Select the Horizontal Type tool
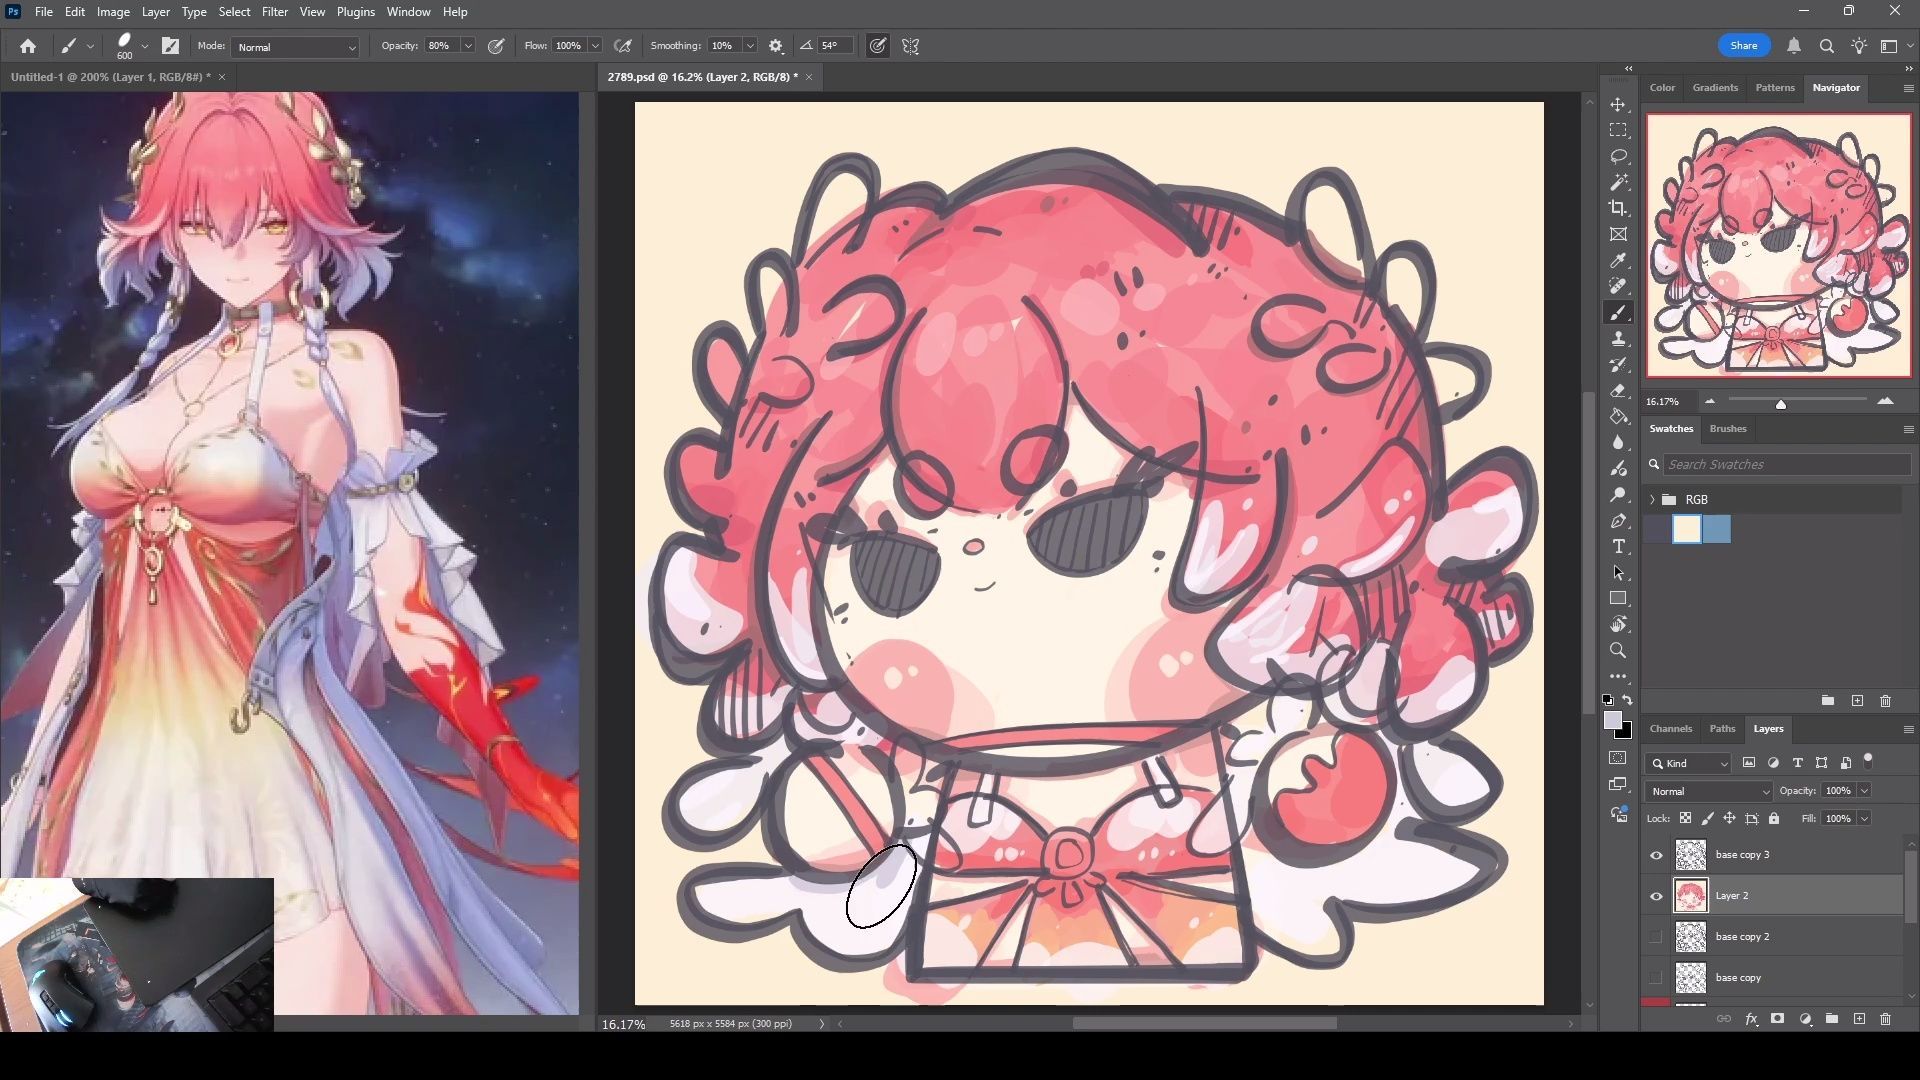 (x=1618, y=547)
